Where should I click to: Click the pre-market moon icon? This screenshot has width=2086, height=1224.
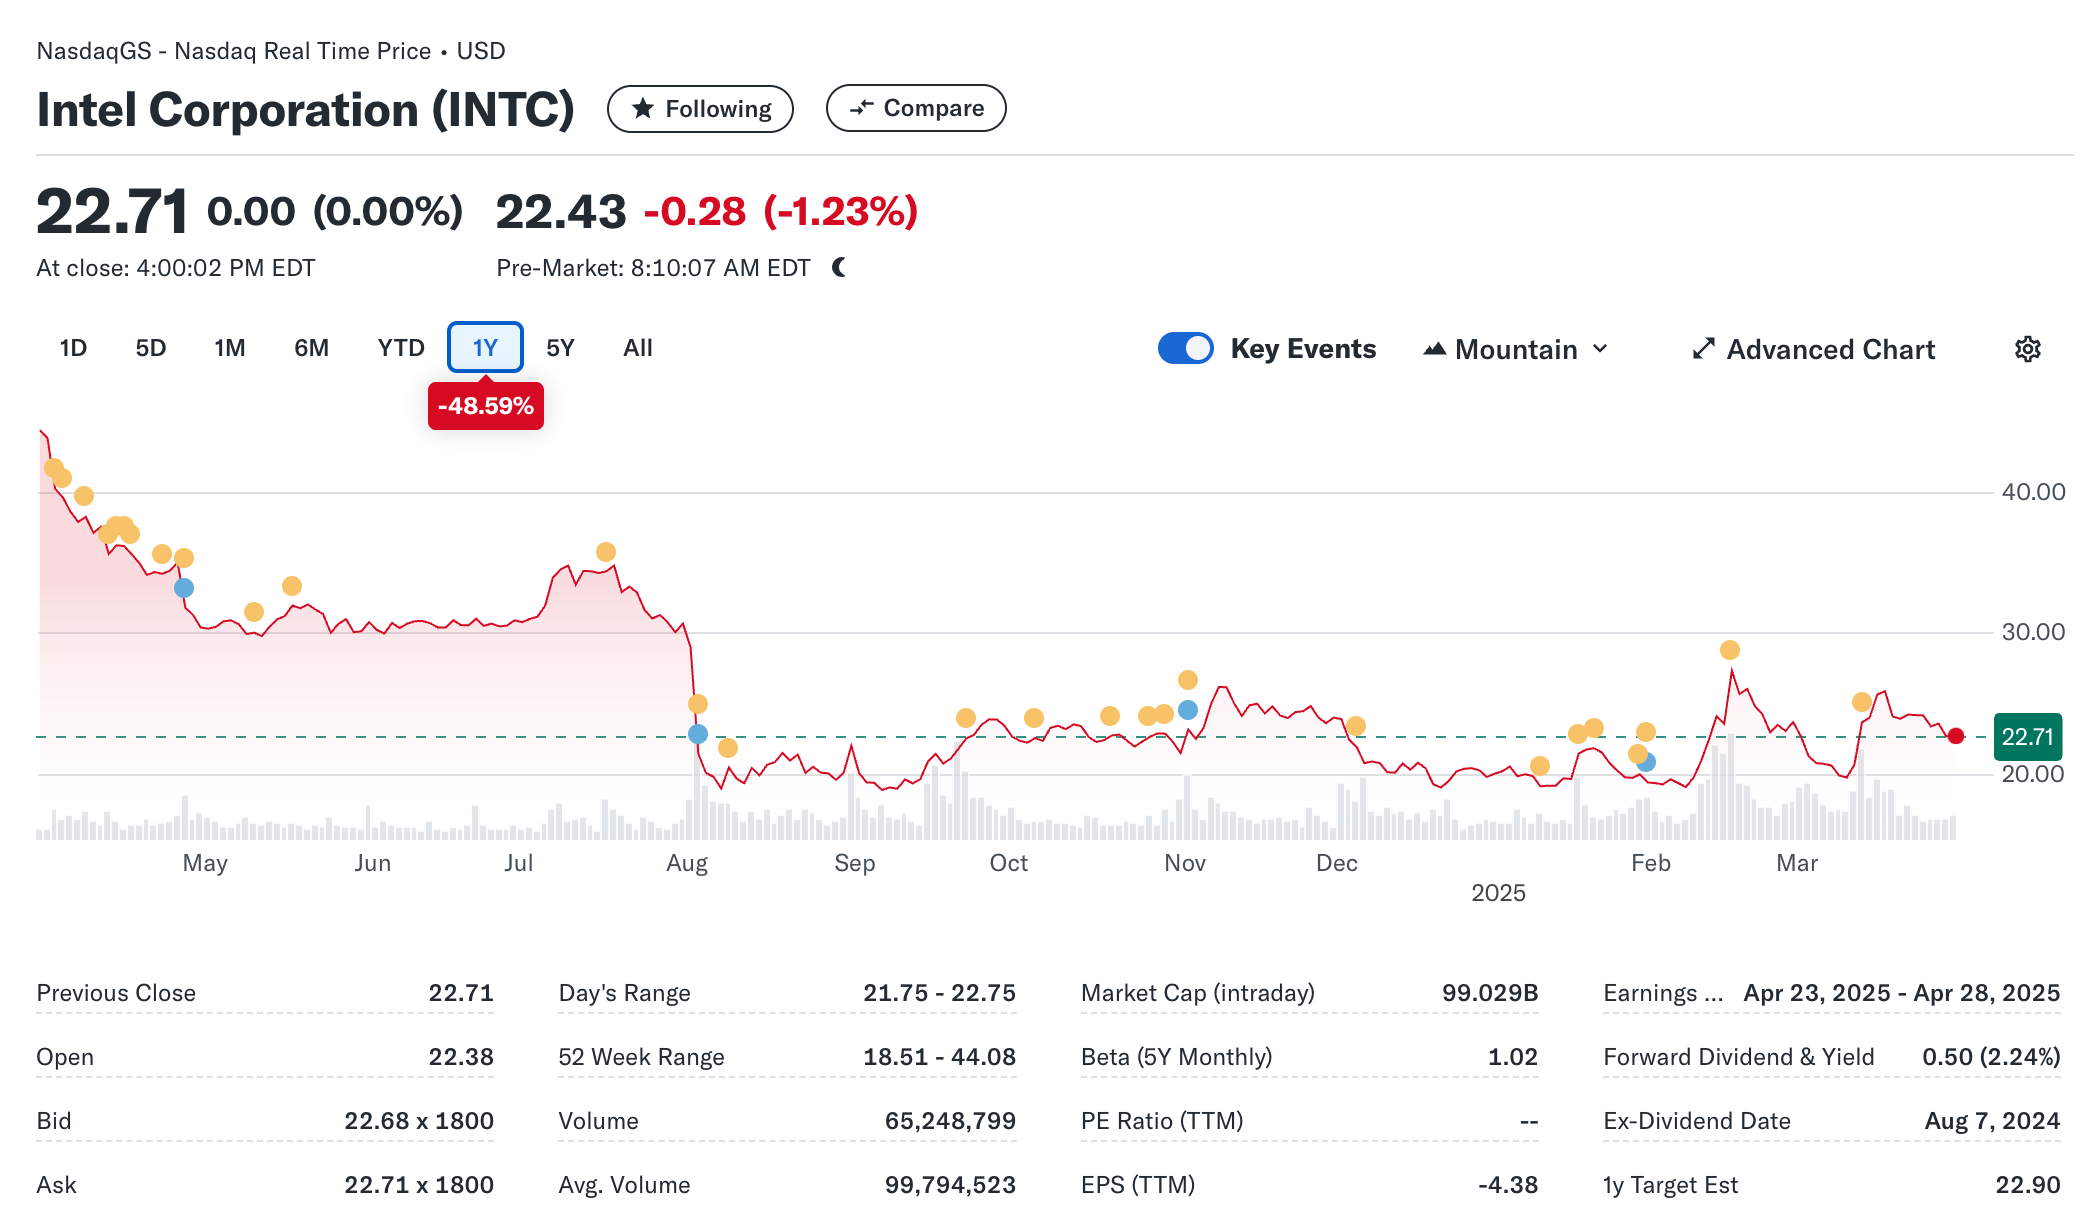coord(839,267)
